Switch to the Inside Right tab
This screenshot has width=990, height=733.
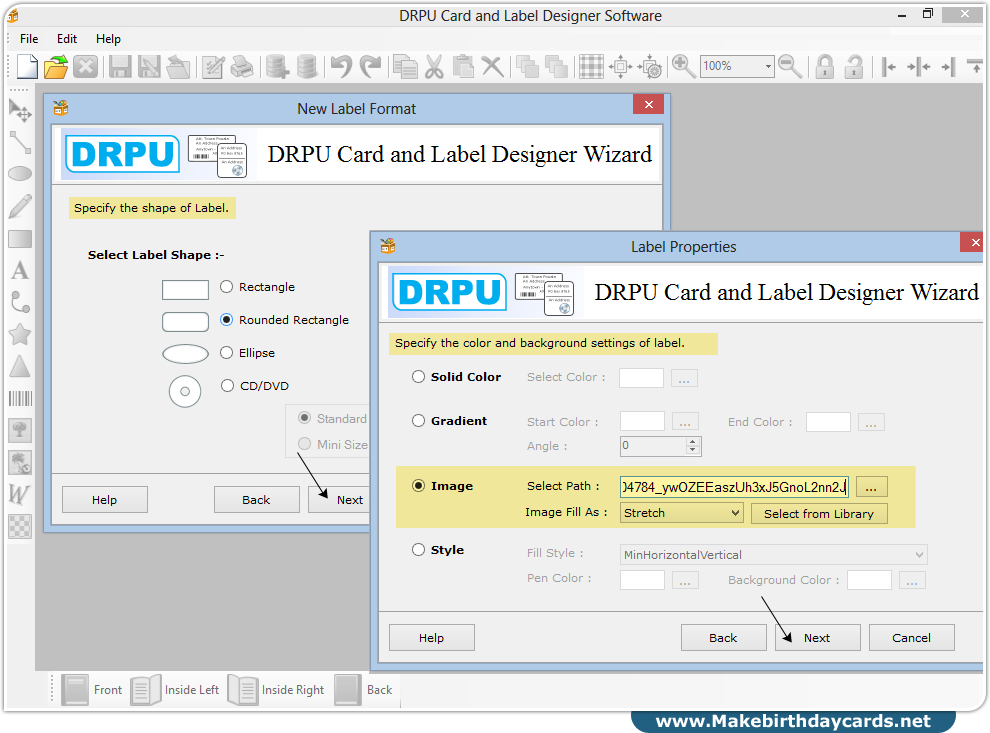276,690
